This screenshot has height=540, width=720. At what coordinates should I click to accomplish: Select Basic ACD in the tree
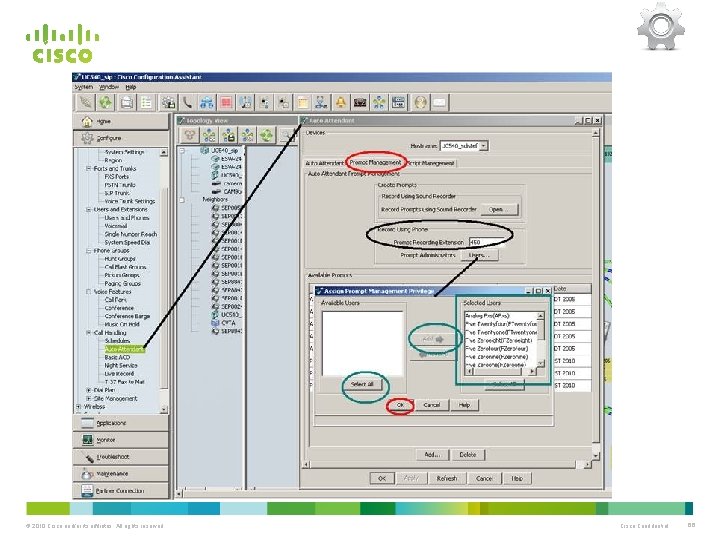click(x=117, y=357)
